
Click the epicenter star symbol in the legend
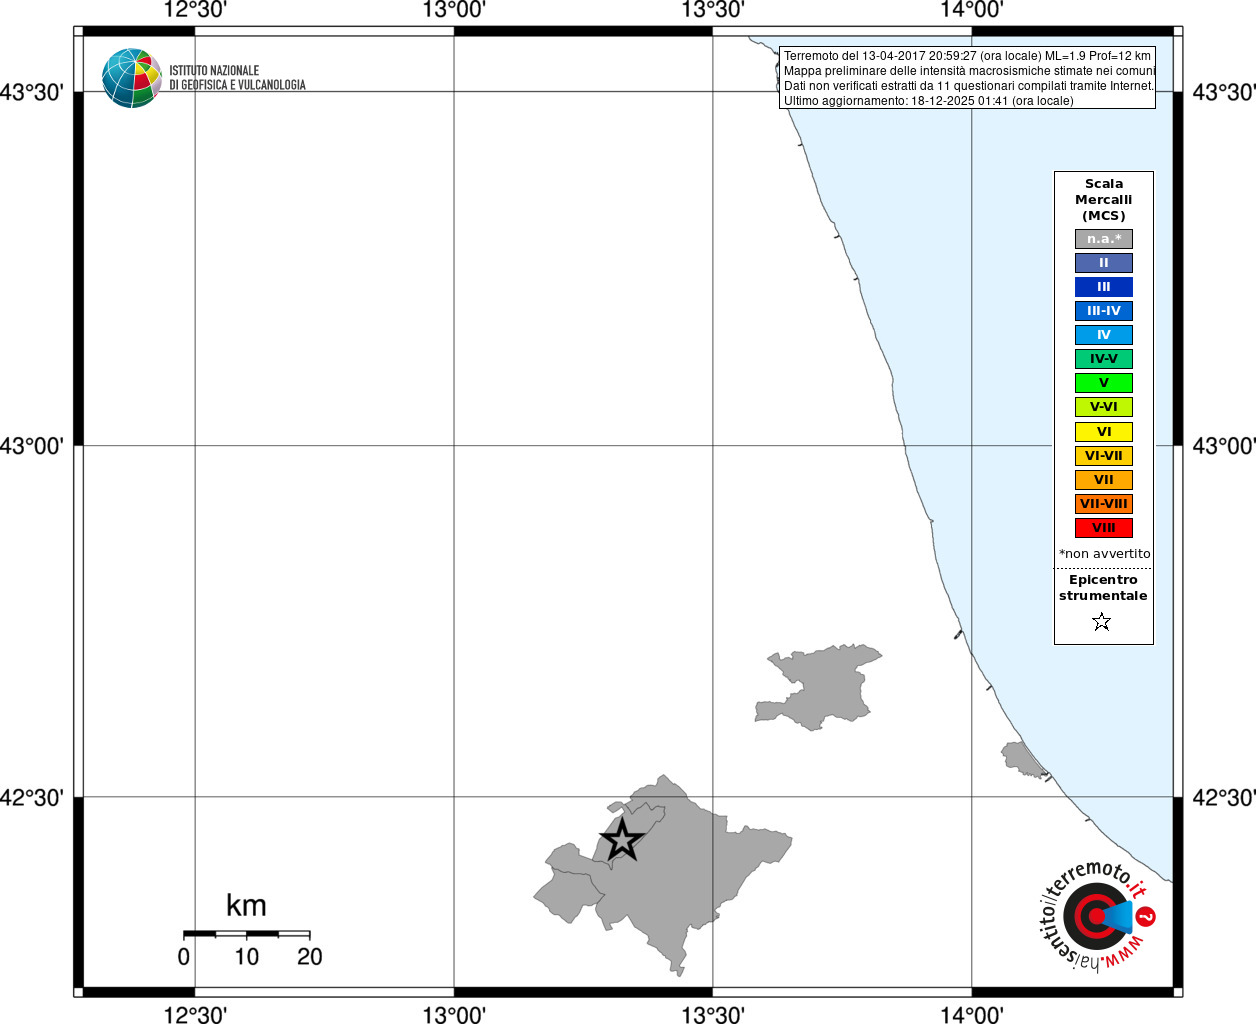pyautogui.click(x=1102, y=622)
